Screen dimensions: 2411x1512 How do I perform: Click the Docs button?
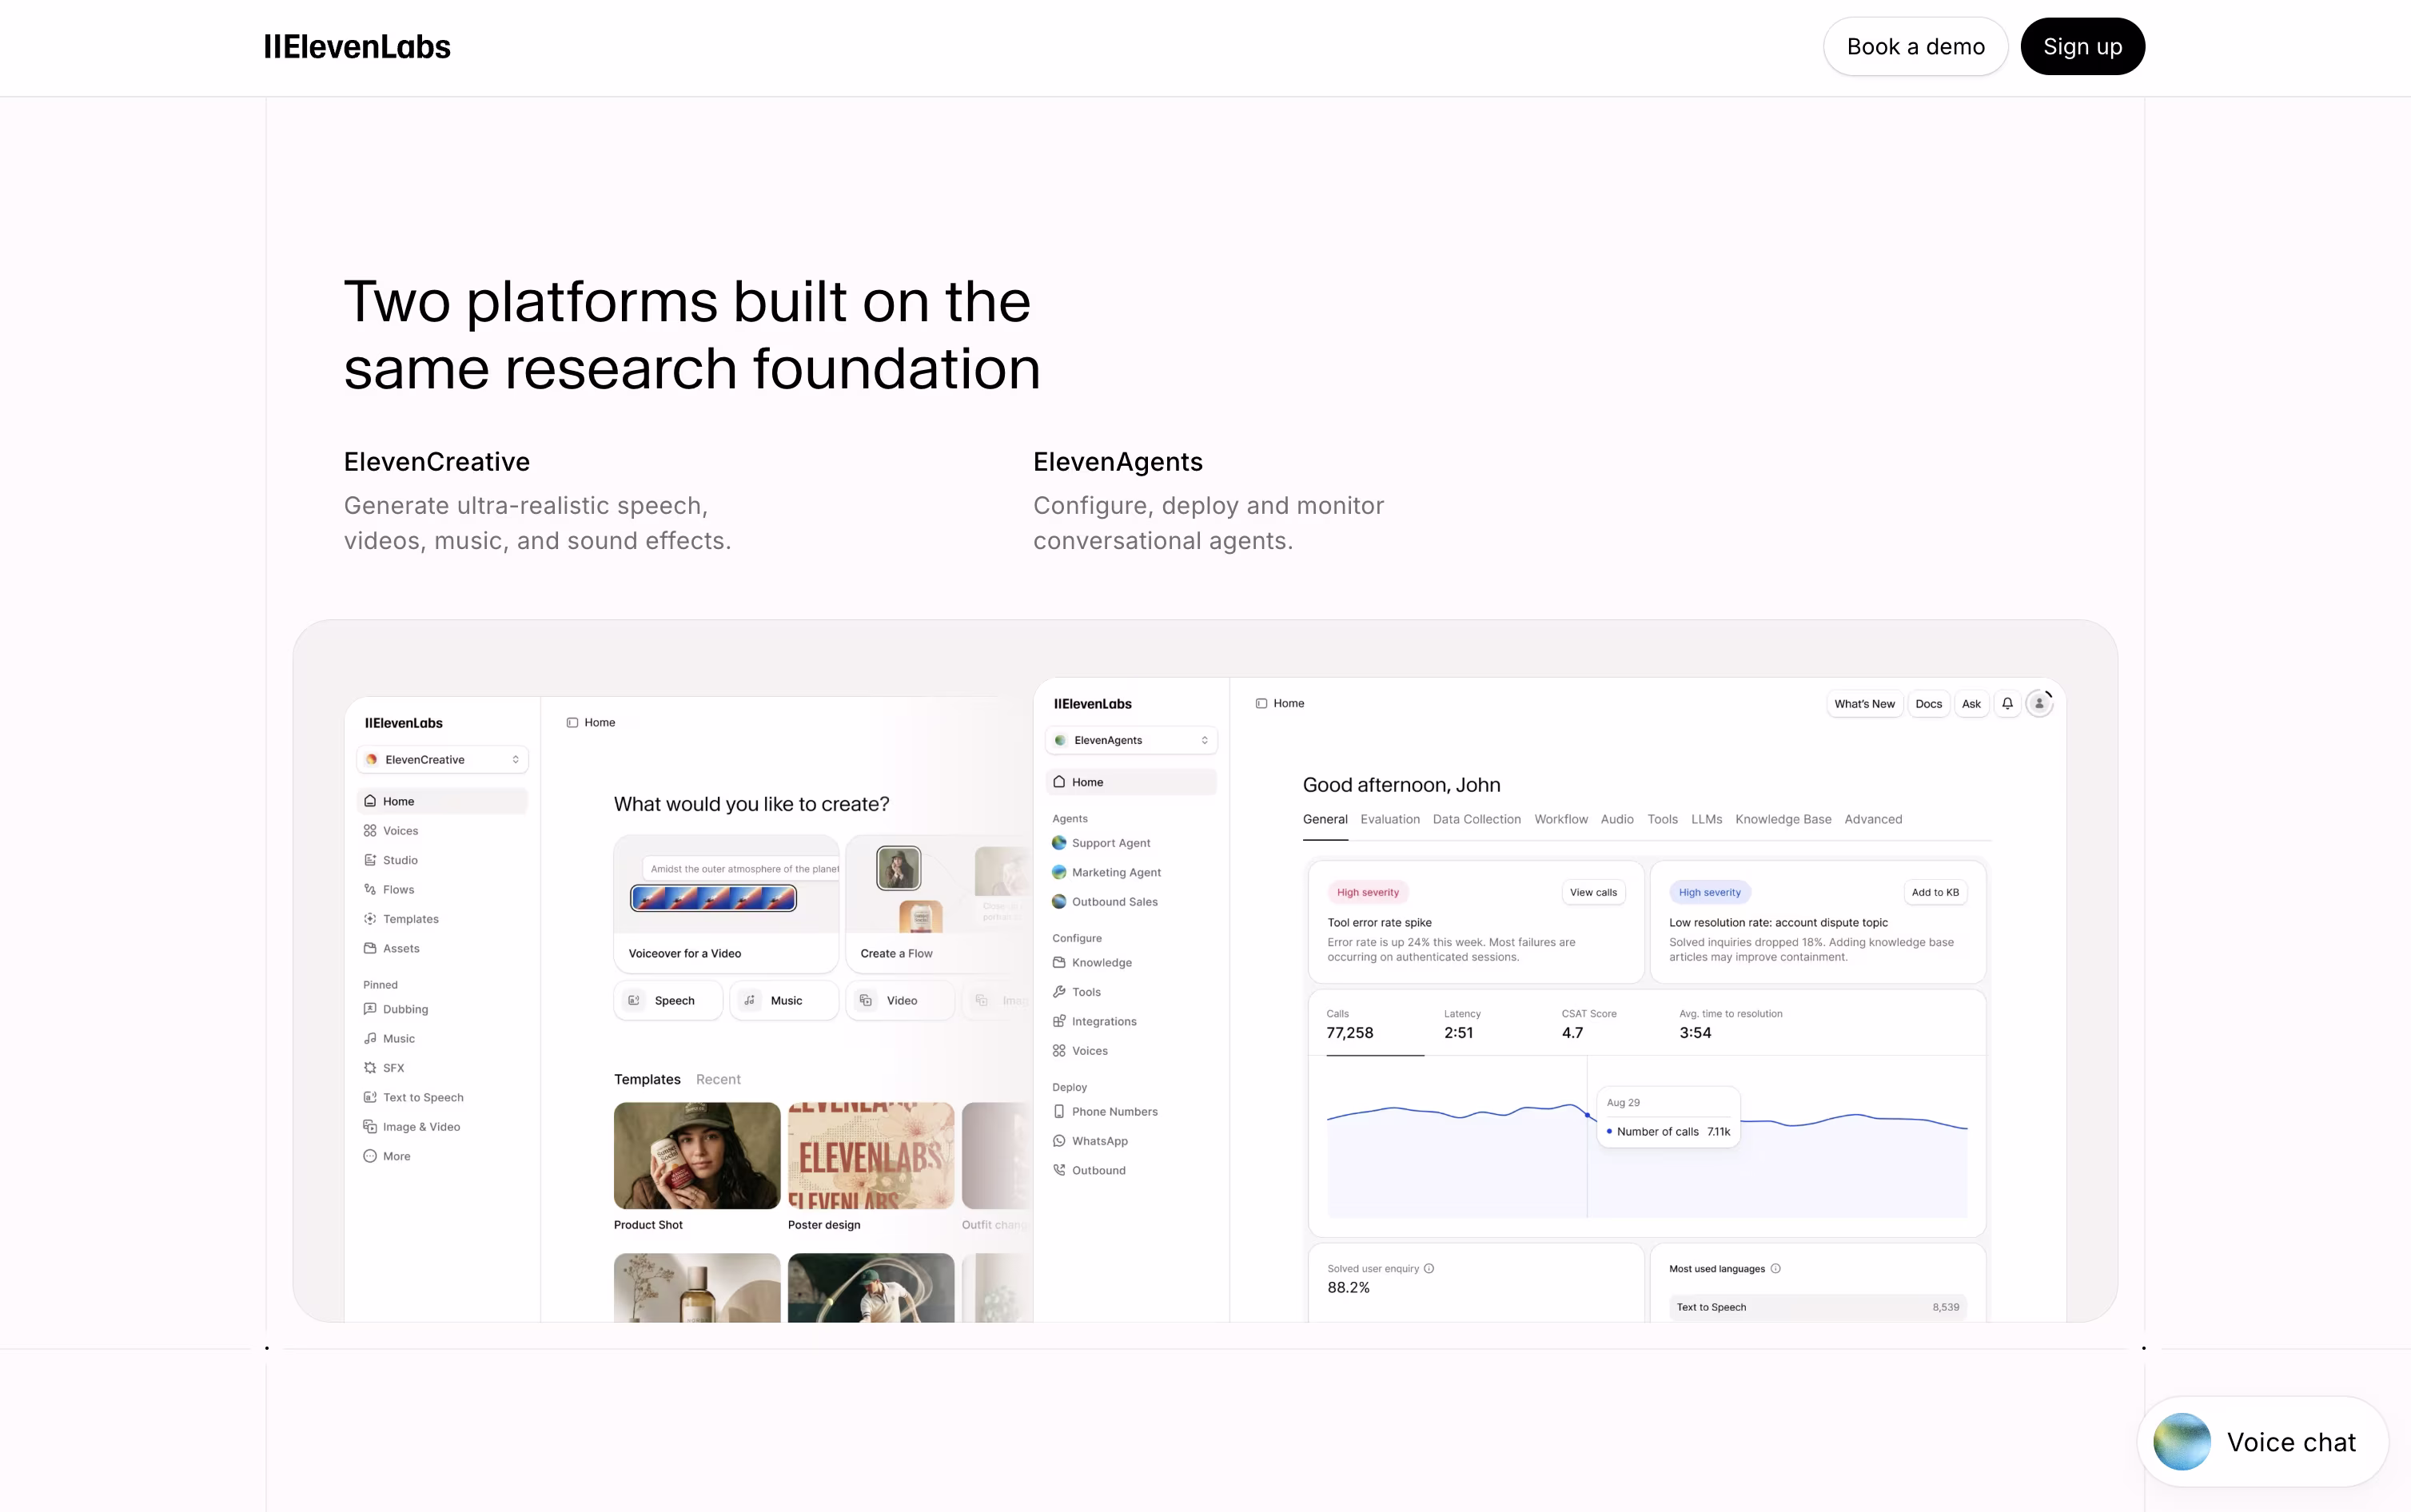click(1928, 704)
